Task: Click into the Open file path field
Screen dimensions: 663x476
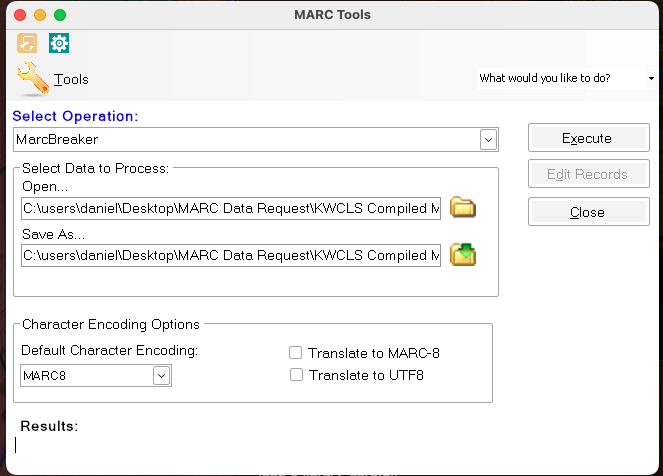Action: pyautogui.click(x=231, y=208)
